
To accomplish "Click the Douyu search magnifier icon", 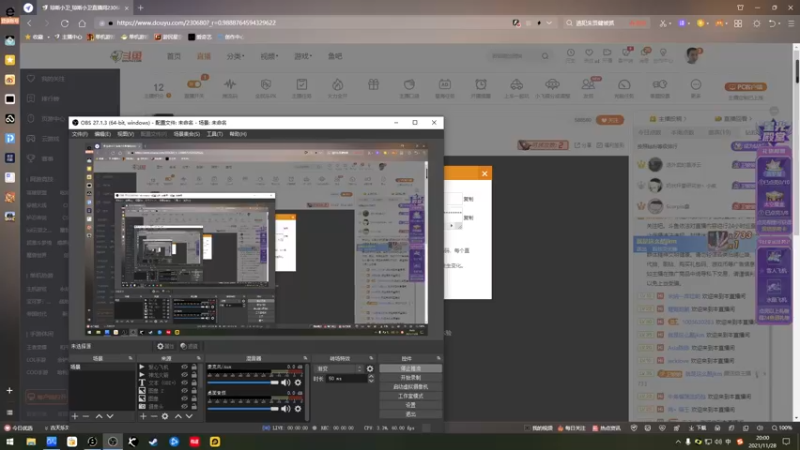I will [x=545, y=56].
